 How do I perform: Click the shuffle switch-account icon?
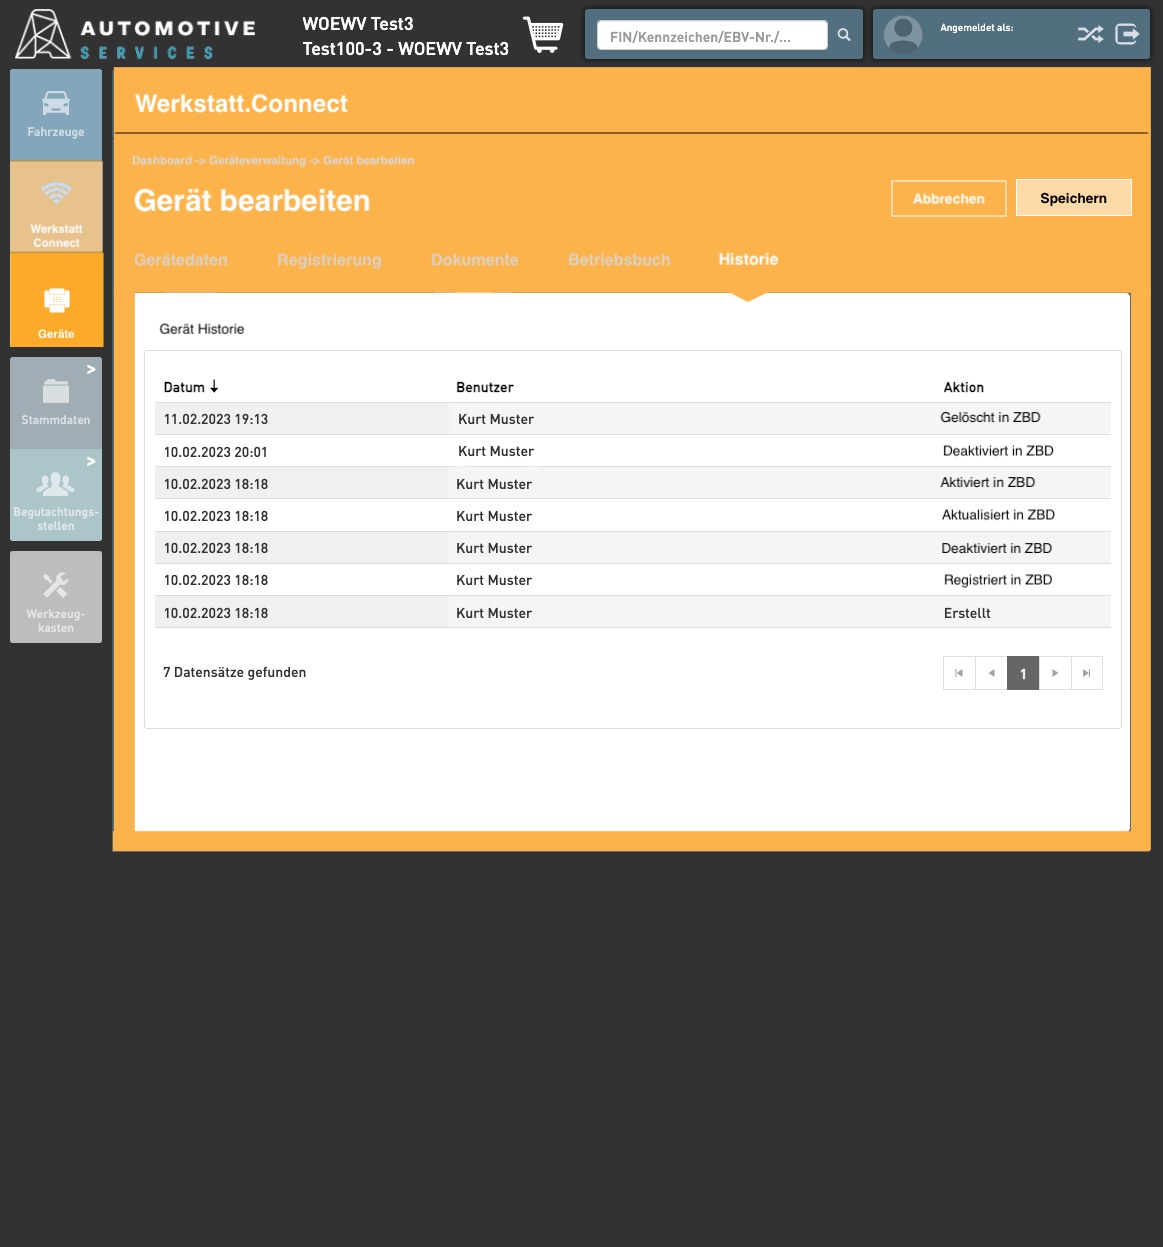pyautogui.click(x=1090, y=35)
